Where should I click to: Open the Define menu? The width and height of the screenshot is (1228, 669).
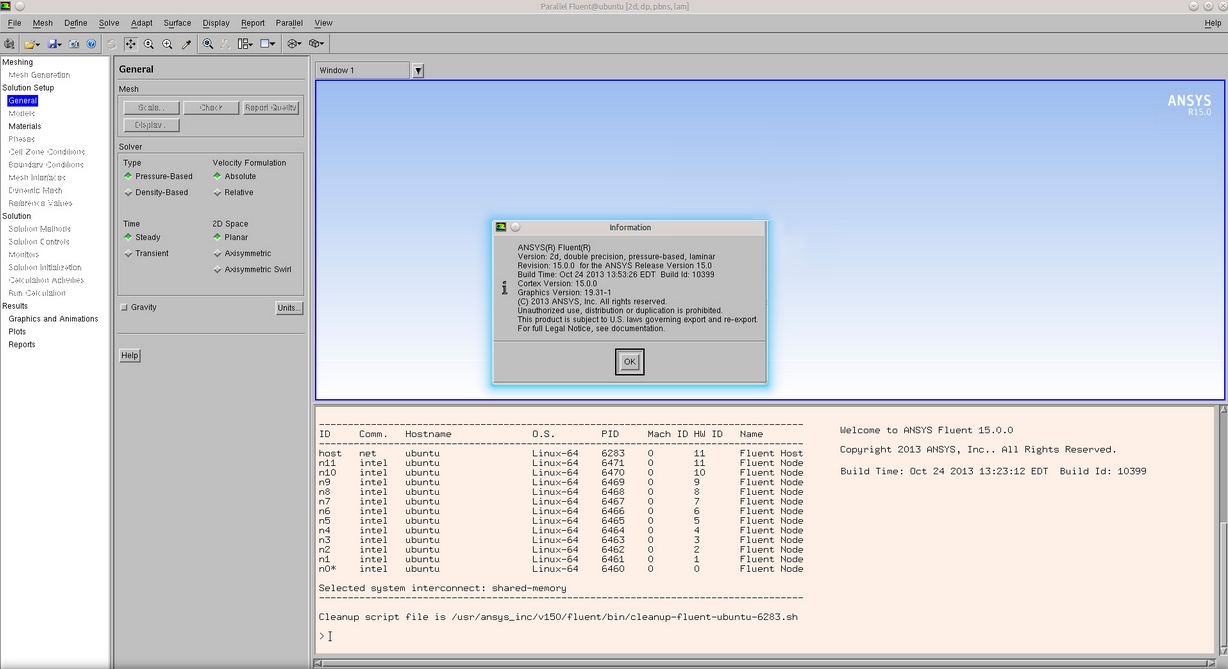[75, 23]
